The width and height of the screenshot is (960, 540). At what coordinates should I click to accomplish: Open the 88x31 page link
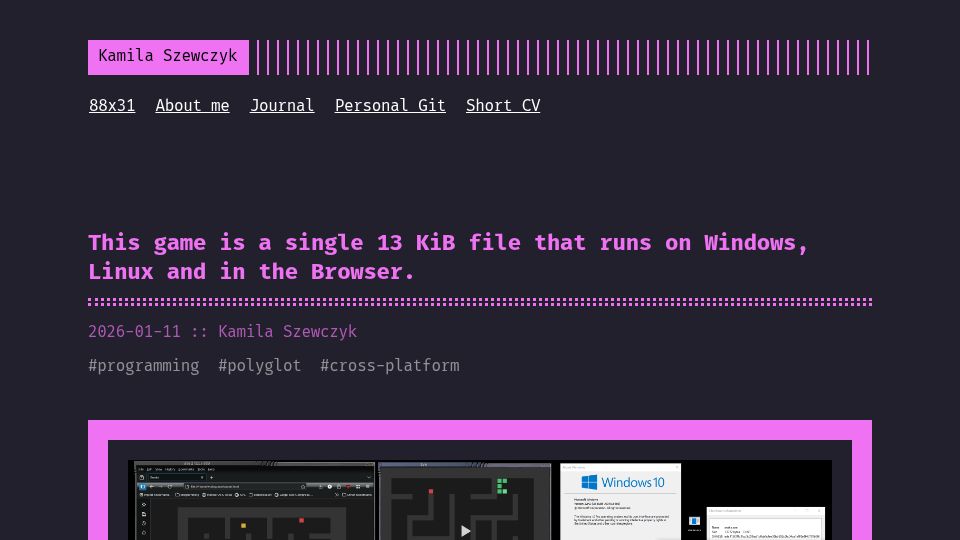click(112, 105)
